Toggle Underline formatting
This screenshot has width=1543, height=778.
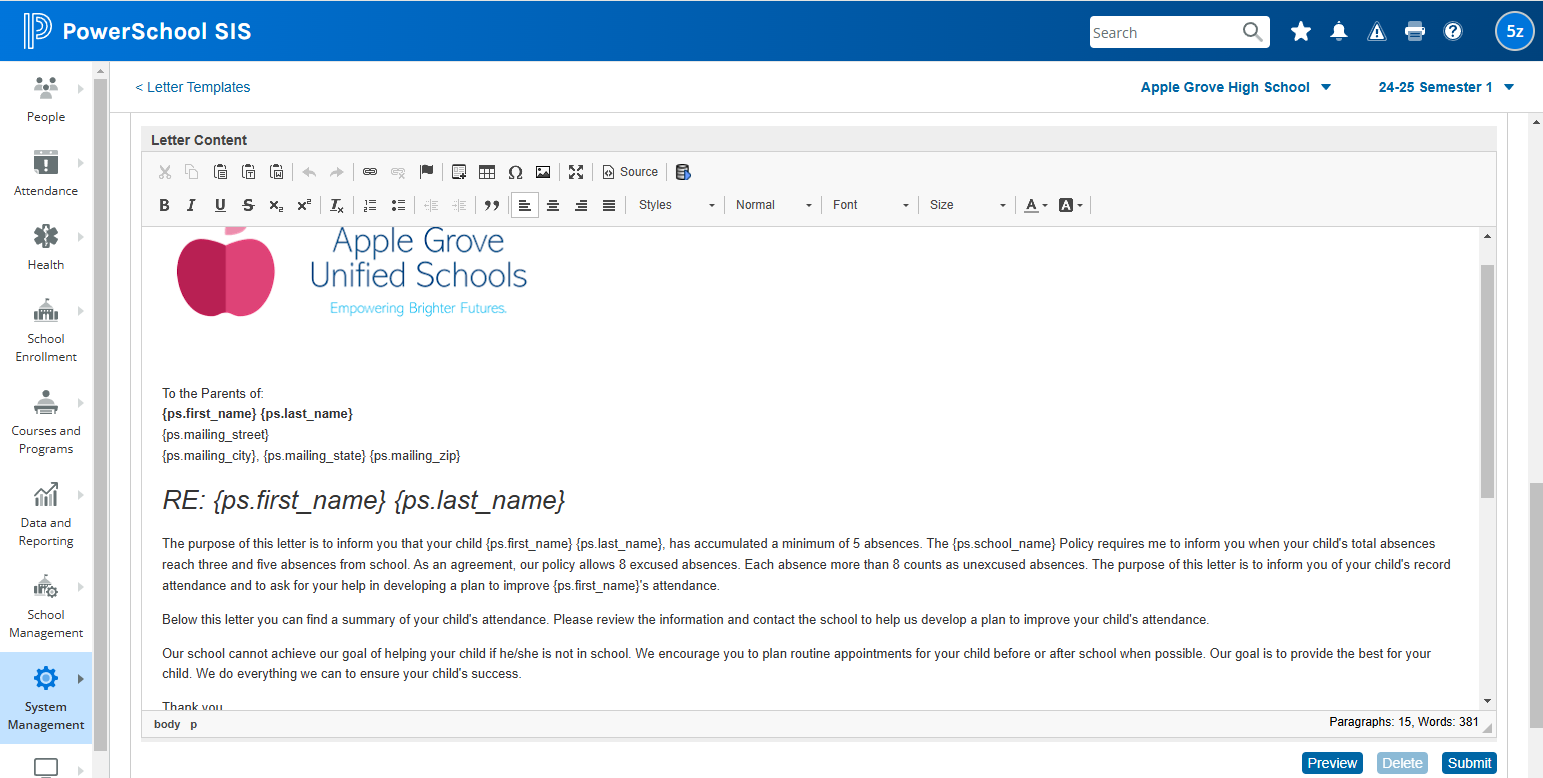coord(220,205)
